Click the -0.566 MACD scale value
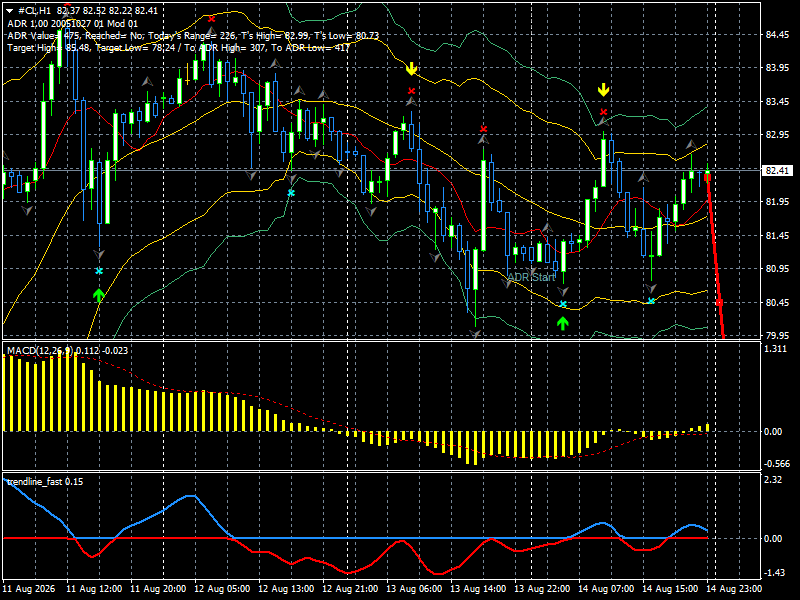This screenshot has width=800, height=600. (x=776, y=464)
